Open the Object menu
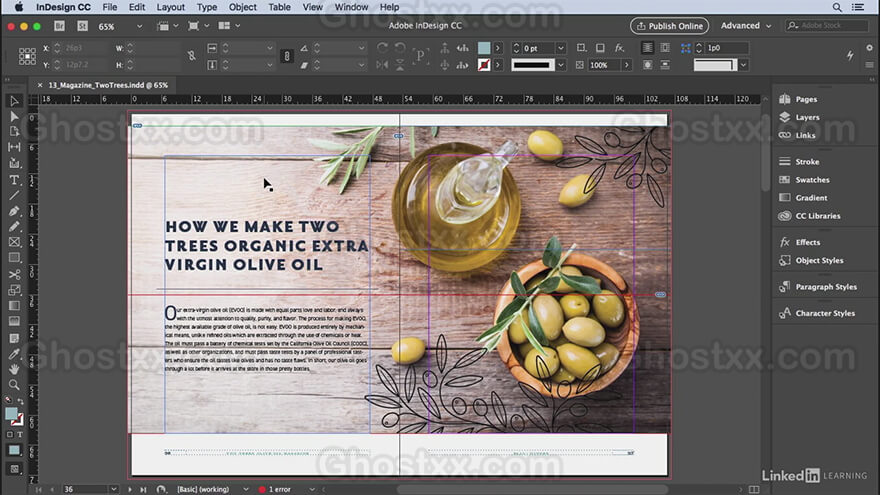This screenshot has width=880, height=495. 242,7
